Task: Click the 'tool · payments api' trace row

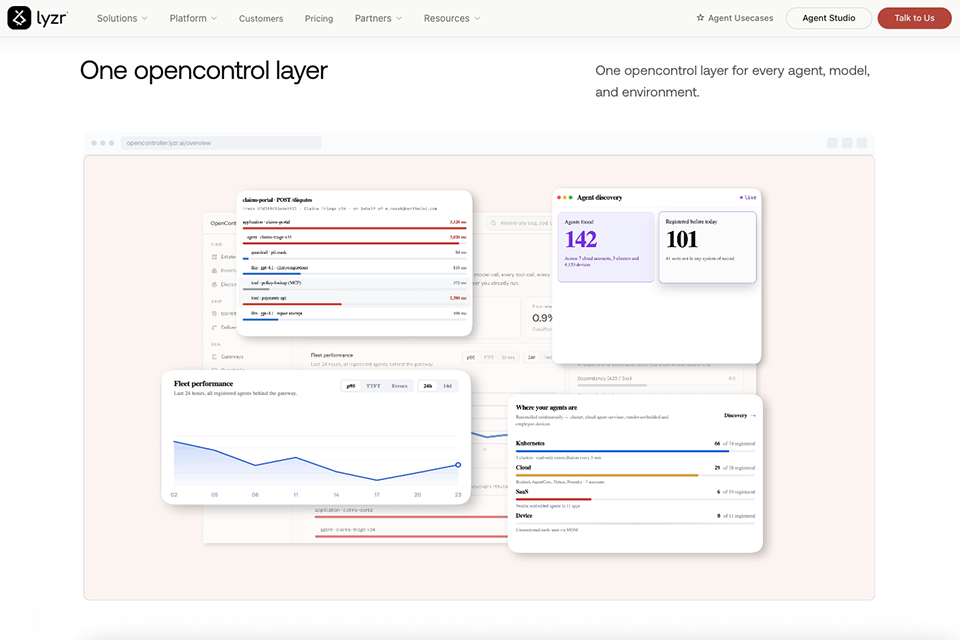Action: point(354,299)
